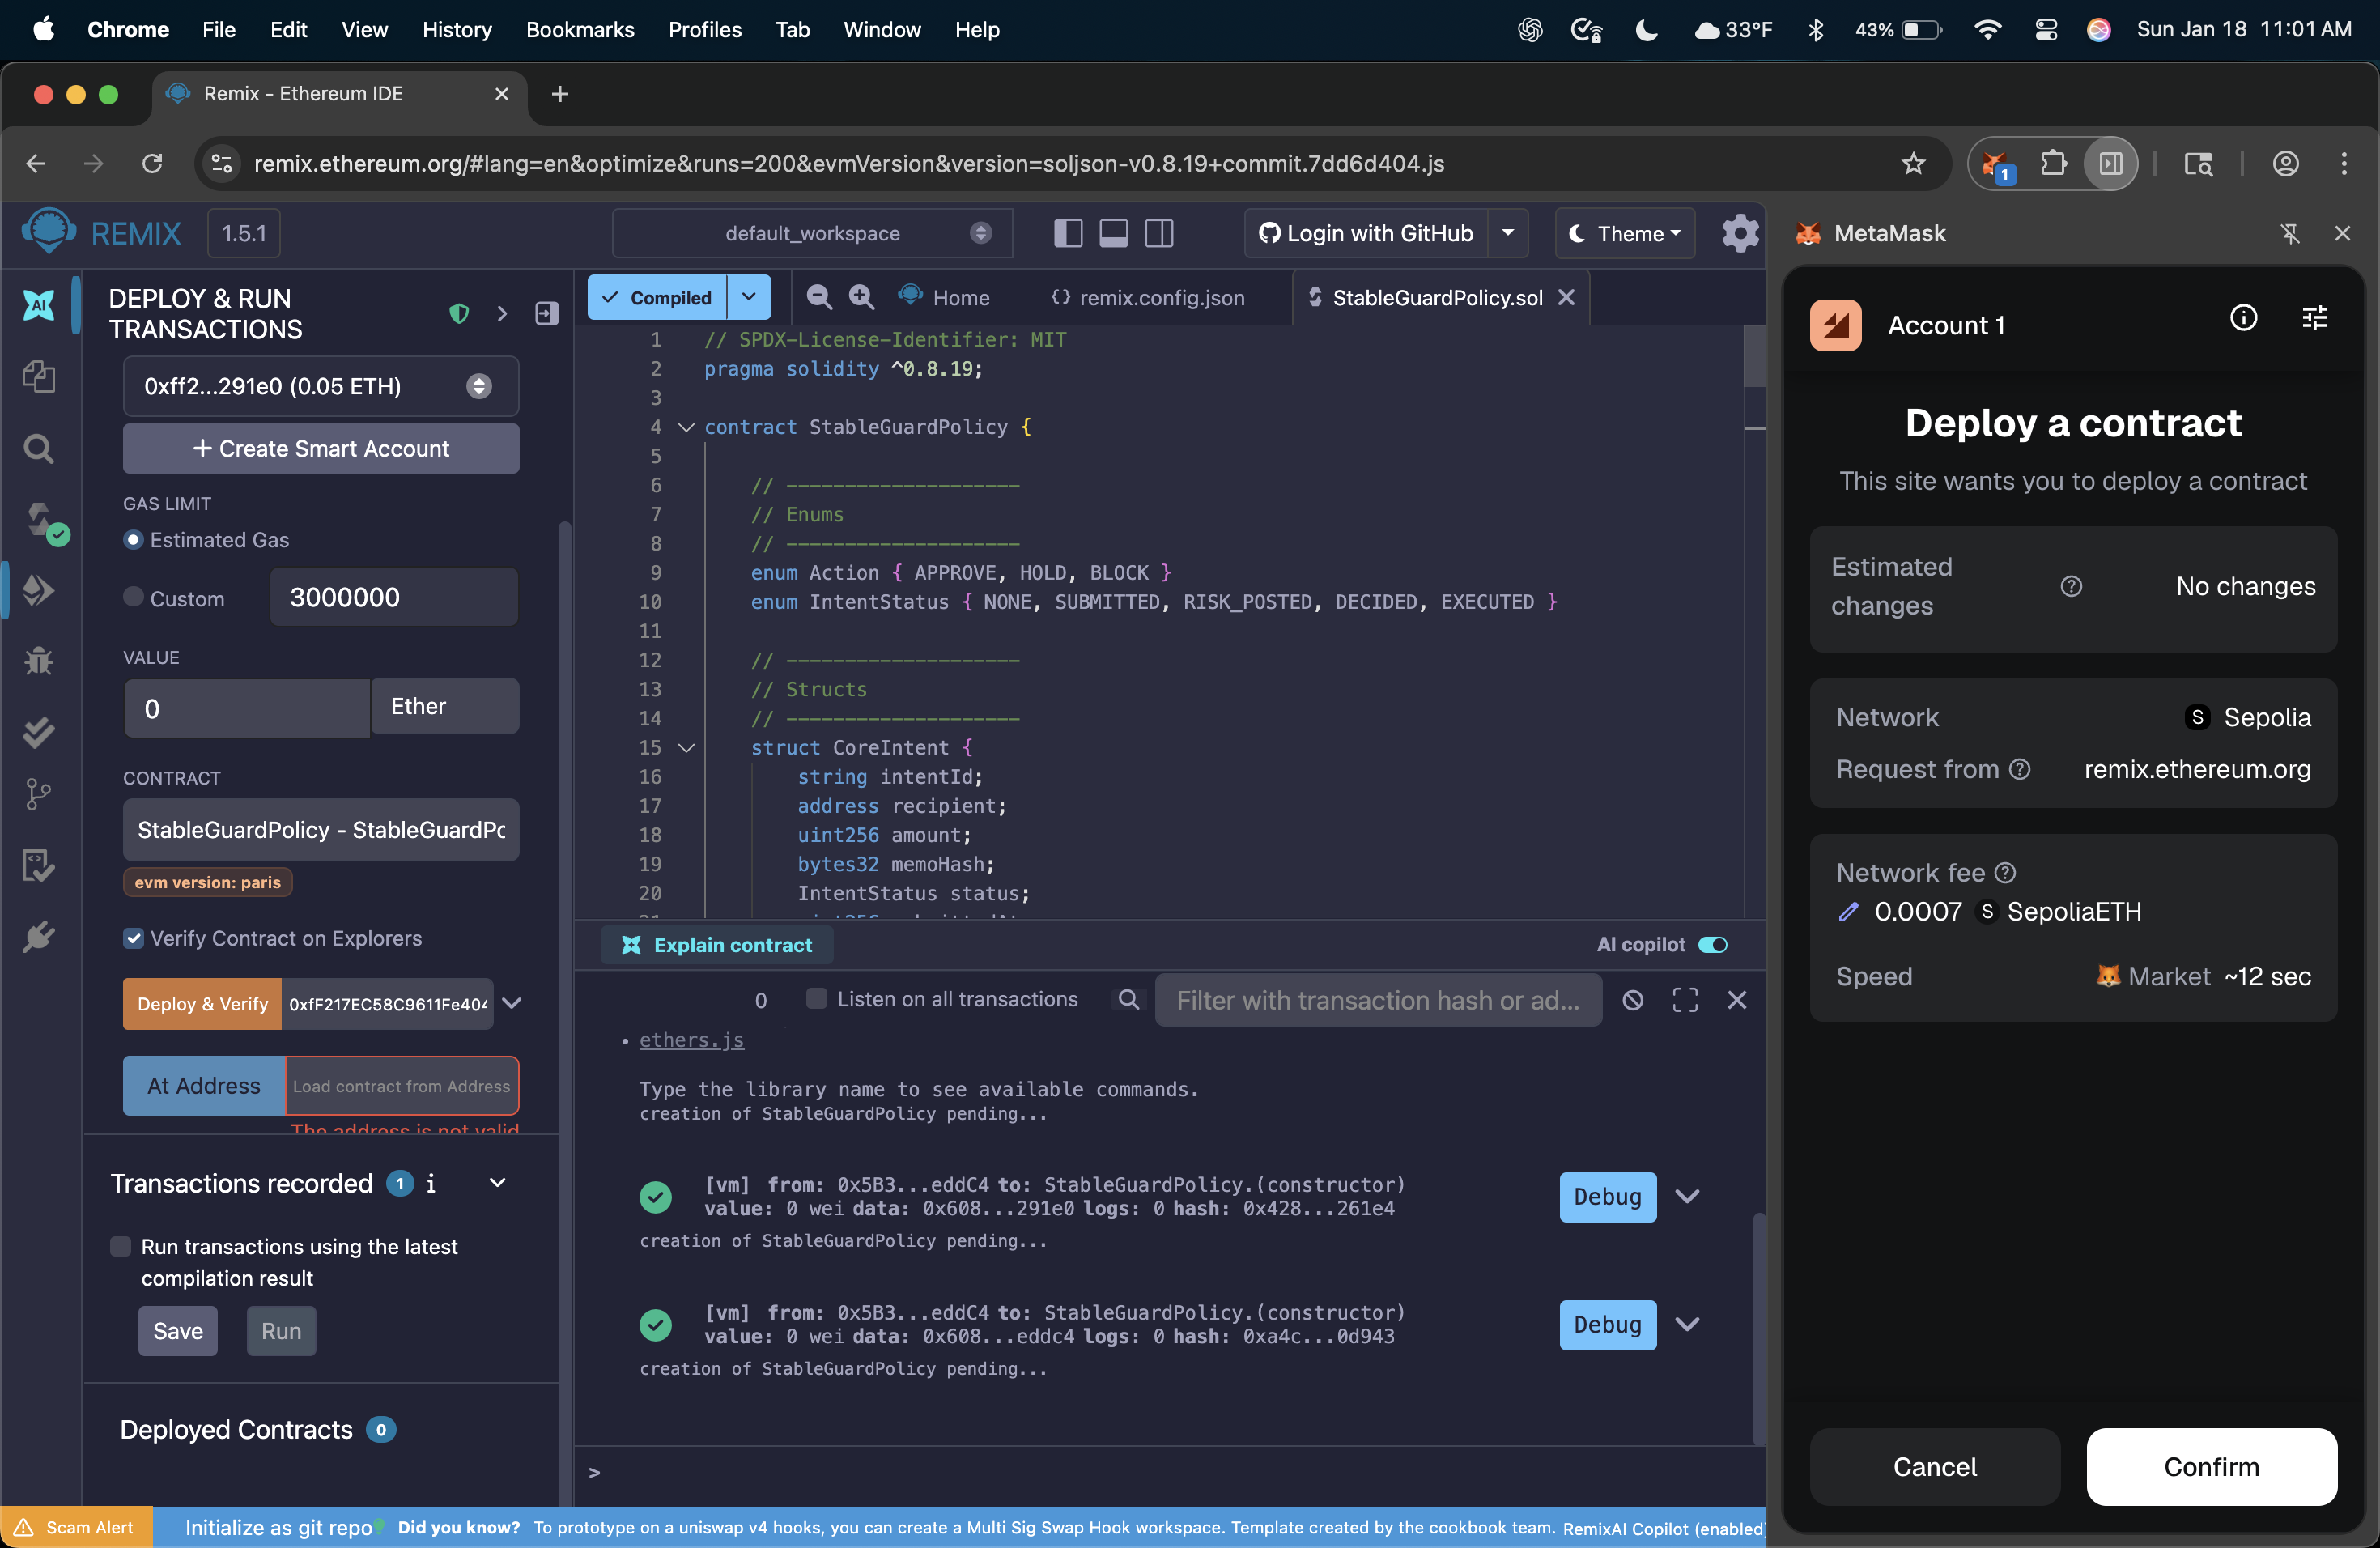Edit the network fee pencil icon
The width and height of the screenshot is (2380, 1548).
pyautogui.click(x=1848, y=911)
